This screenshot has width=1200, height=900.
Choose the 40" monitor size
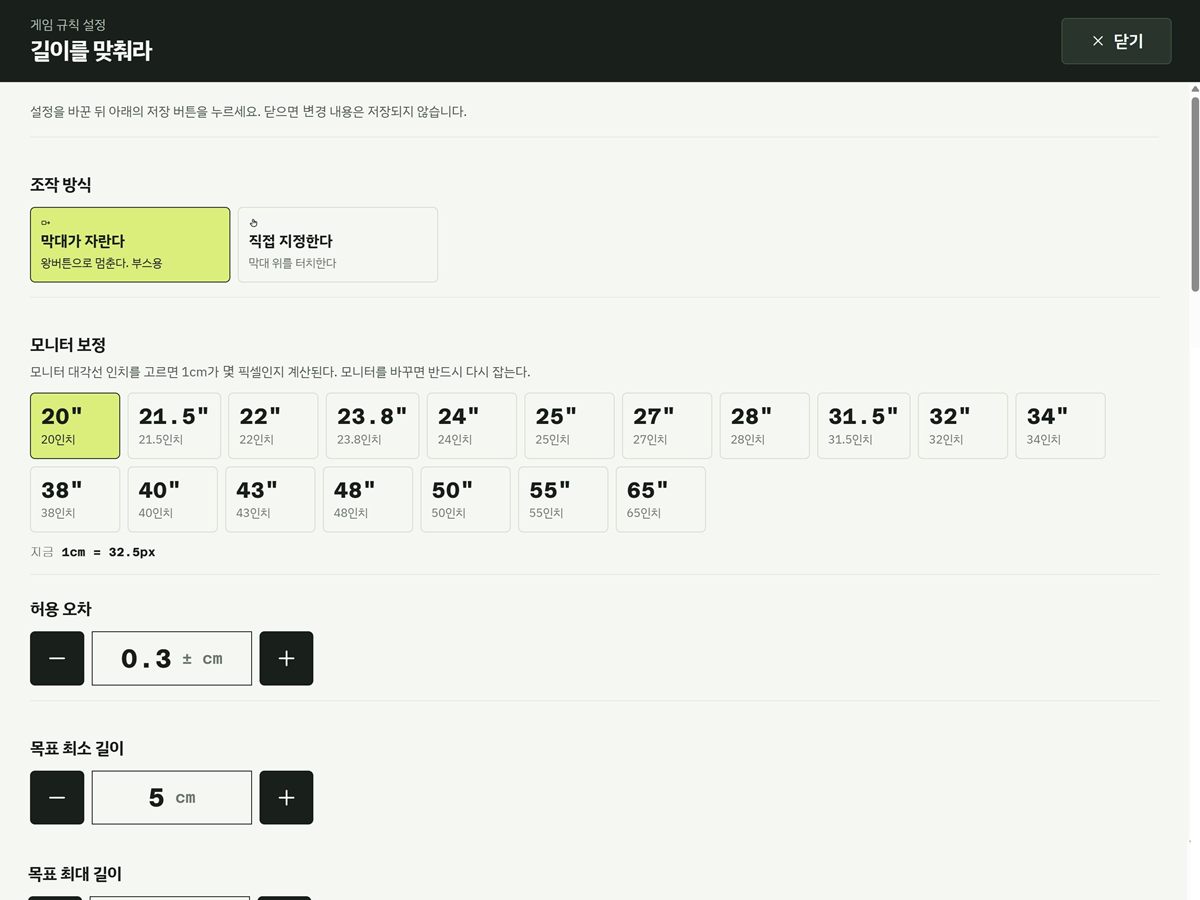(173, 499)
